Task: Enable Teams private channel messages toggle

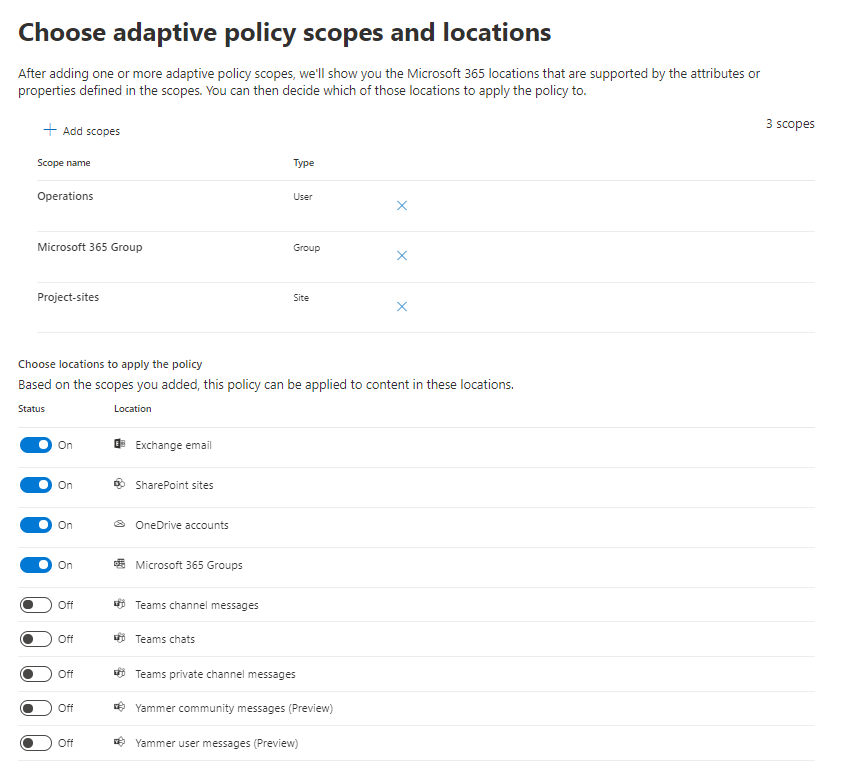Action: pyautogui.click(x=36, y=674)
